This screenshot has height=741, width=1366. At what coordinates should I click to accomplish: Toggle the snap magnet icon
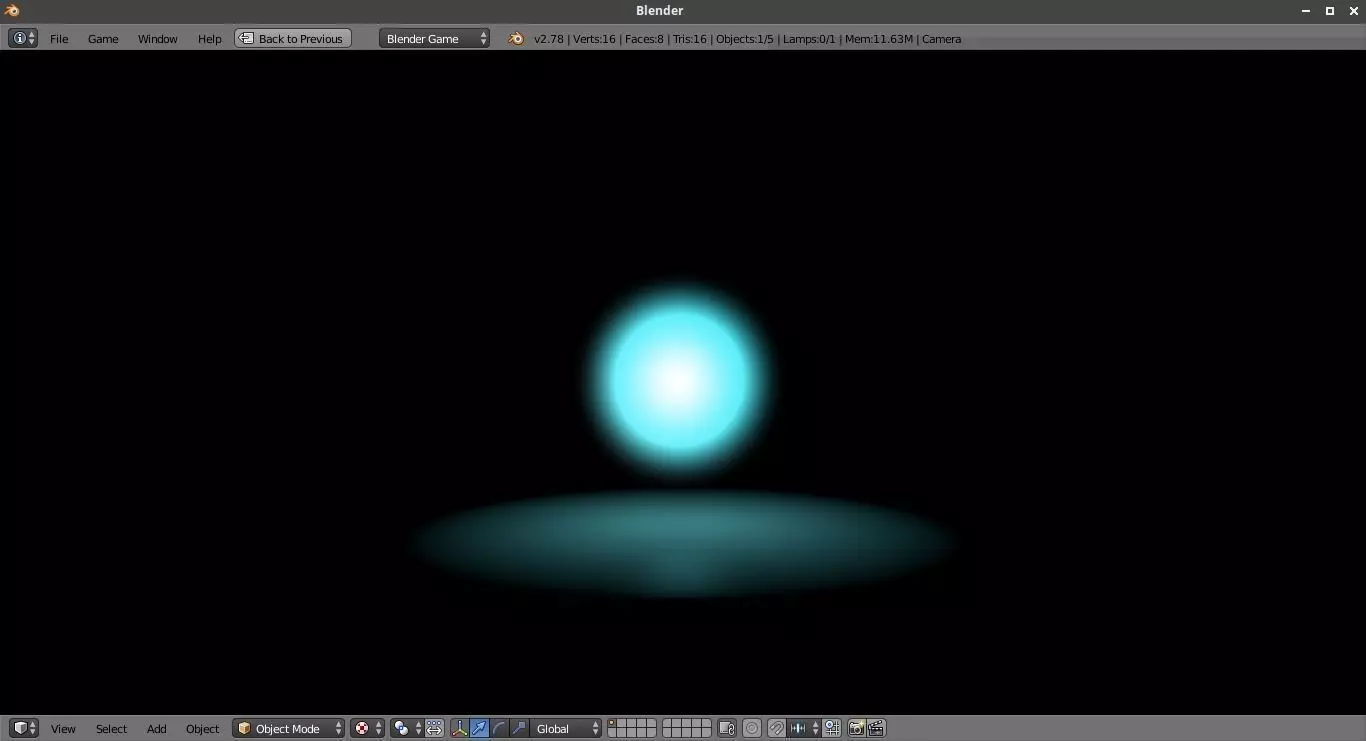pos(777,728)
